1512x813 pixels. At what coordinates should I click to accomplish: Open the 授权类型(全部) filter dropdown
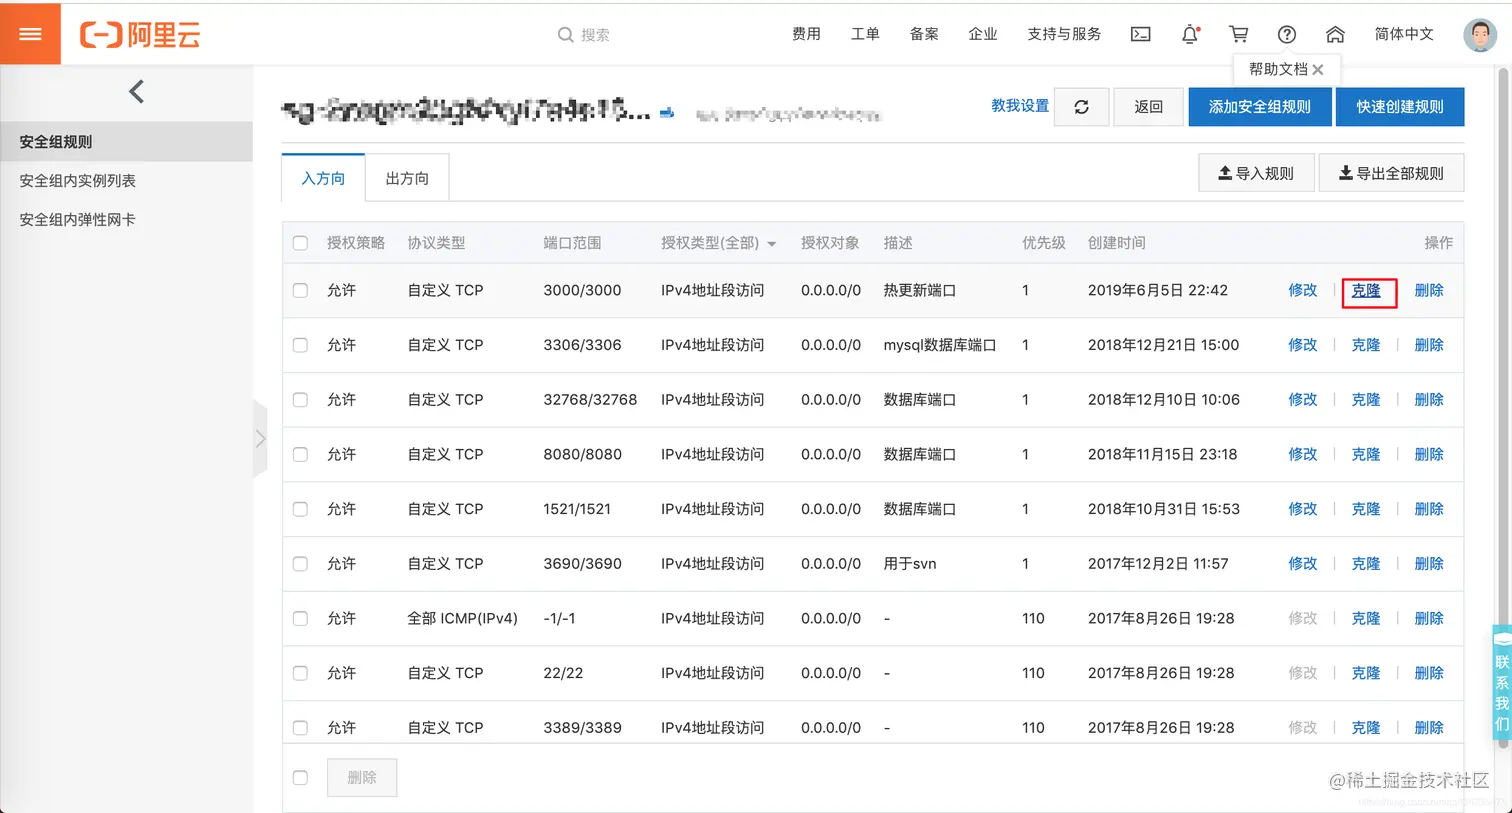click(719, 243)
